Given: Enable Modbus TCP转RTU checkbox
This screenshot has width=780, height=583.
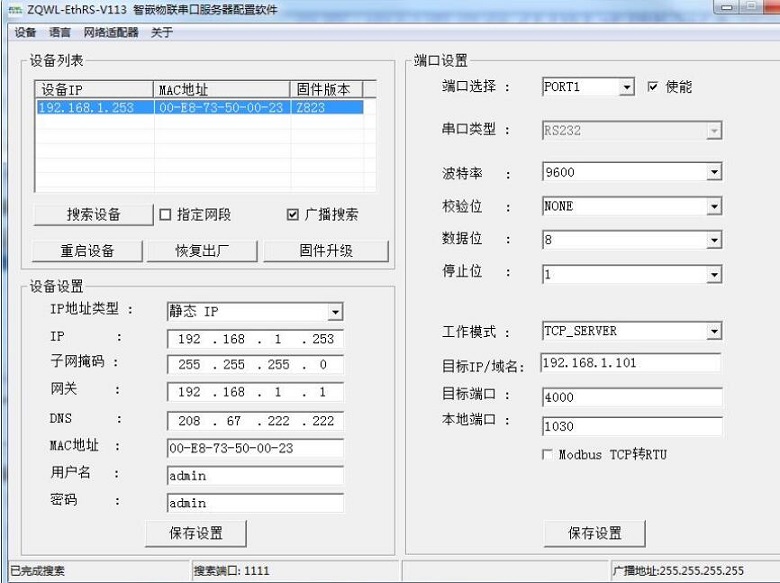Looking at the screenshot, I should pyautogui.click(x=547, y=454).
